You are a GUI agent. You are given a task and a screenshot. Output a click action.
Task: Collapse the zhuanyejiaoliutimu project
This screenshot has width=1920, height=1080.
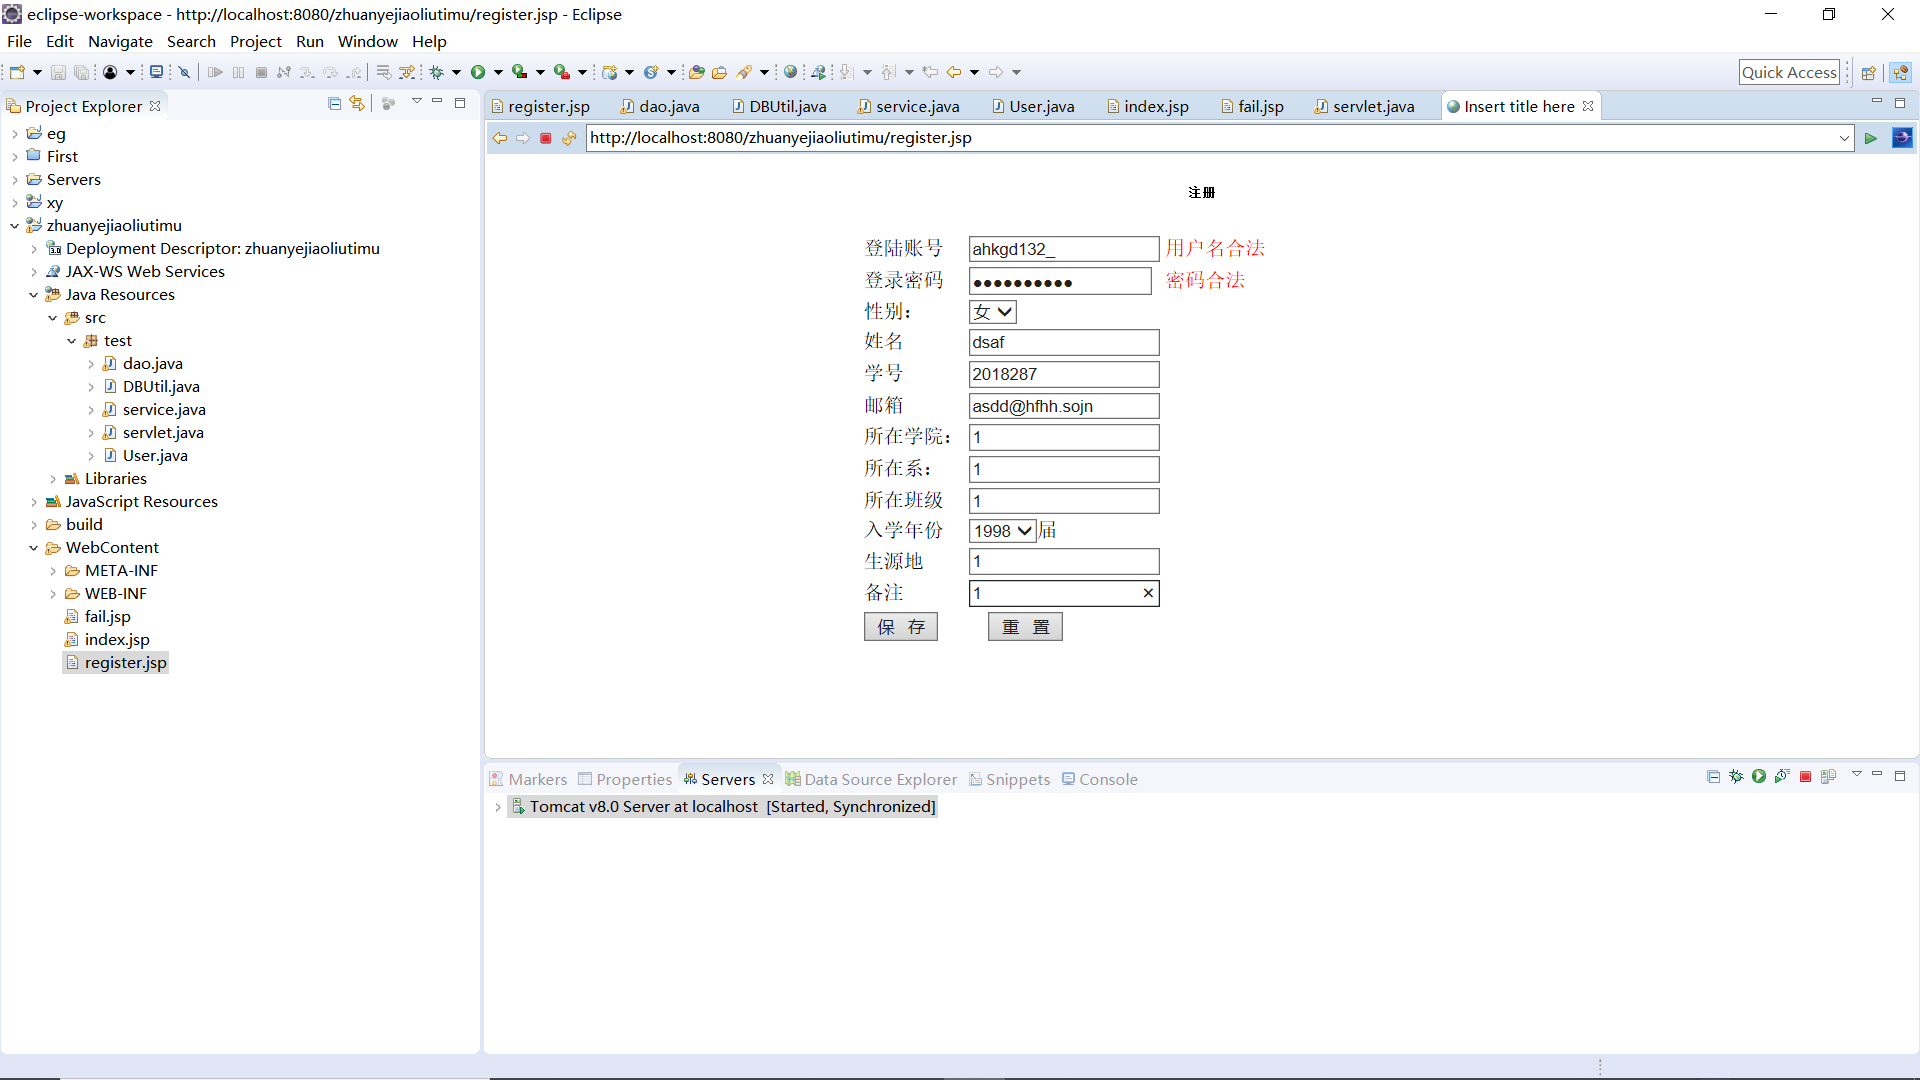(x=14, y=226)
